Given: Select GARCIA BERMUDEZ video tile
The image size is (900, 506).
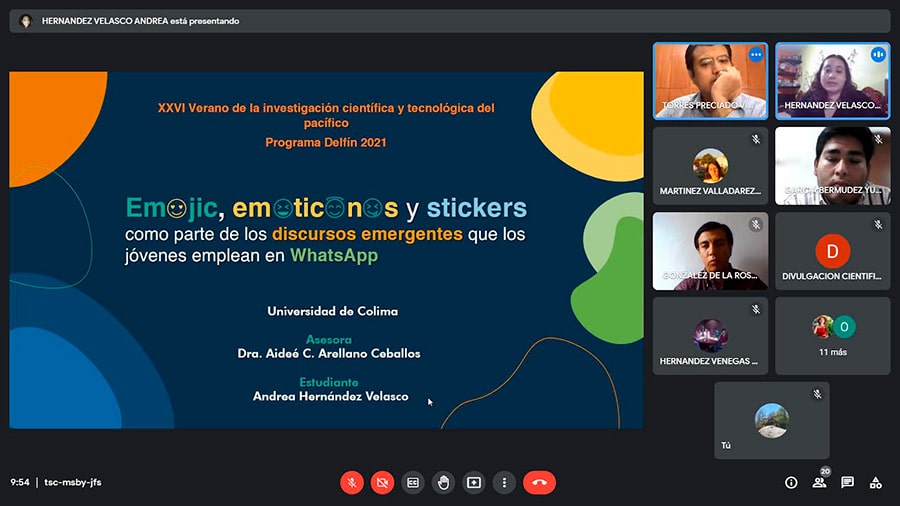Looking at the screenshot, I should click(833, 166).
